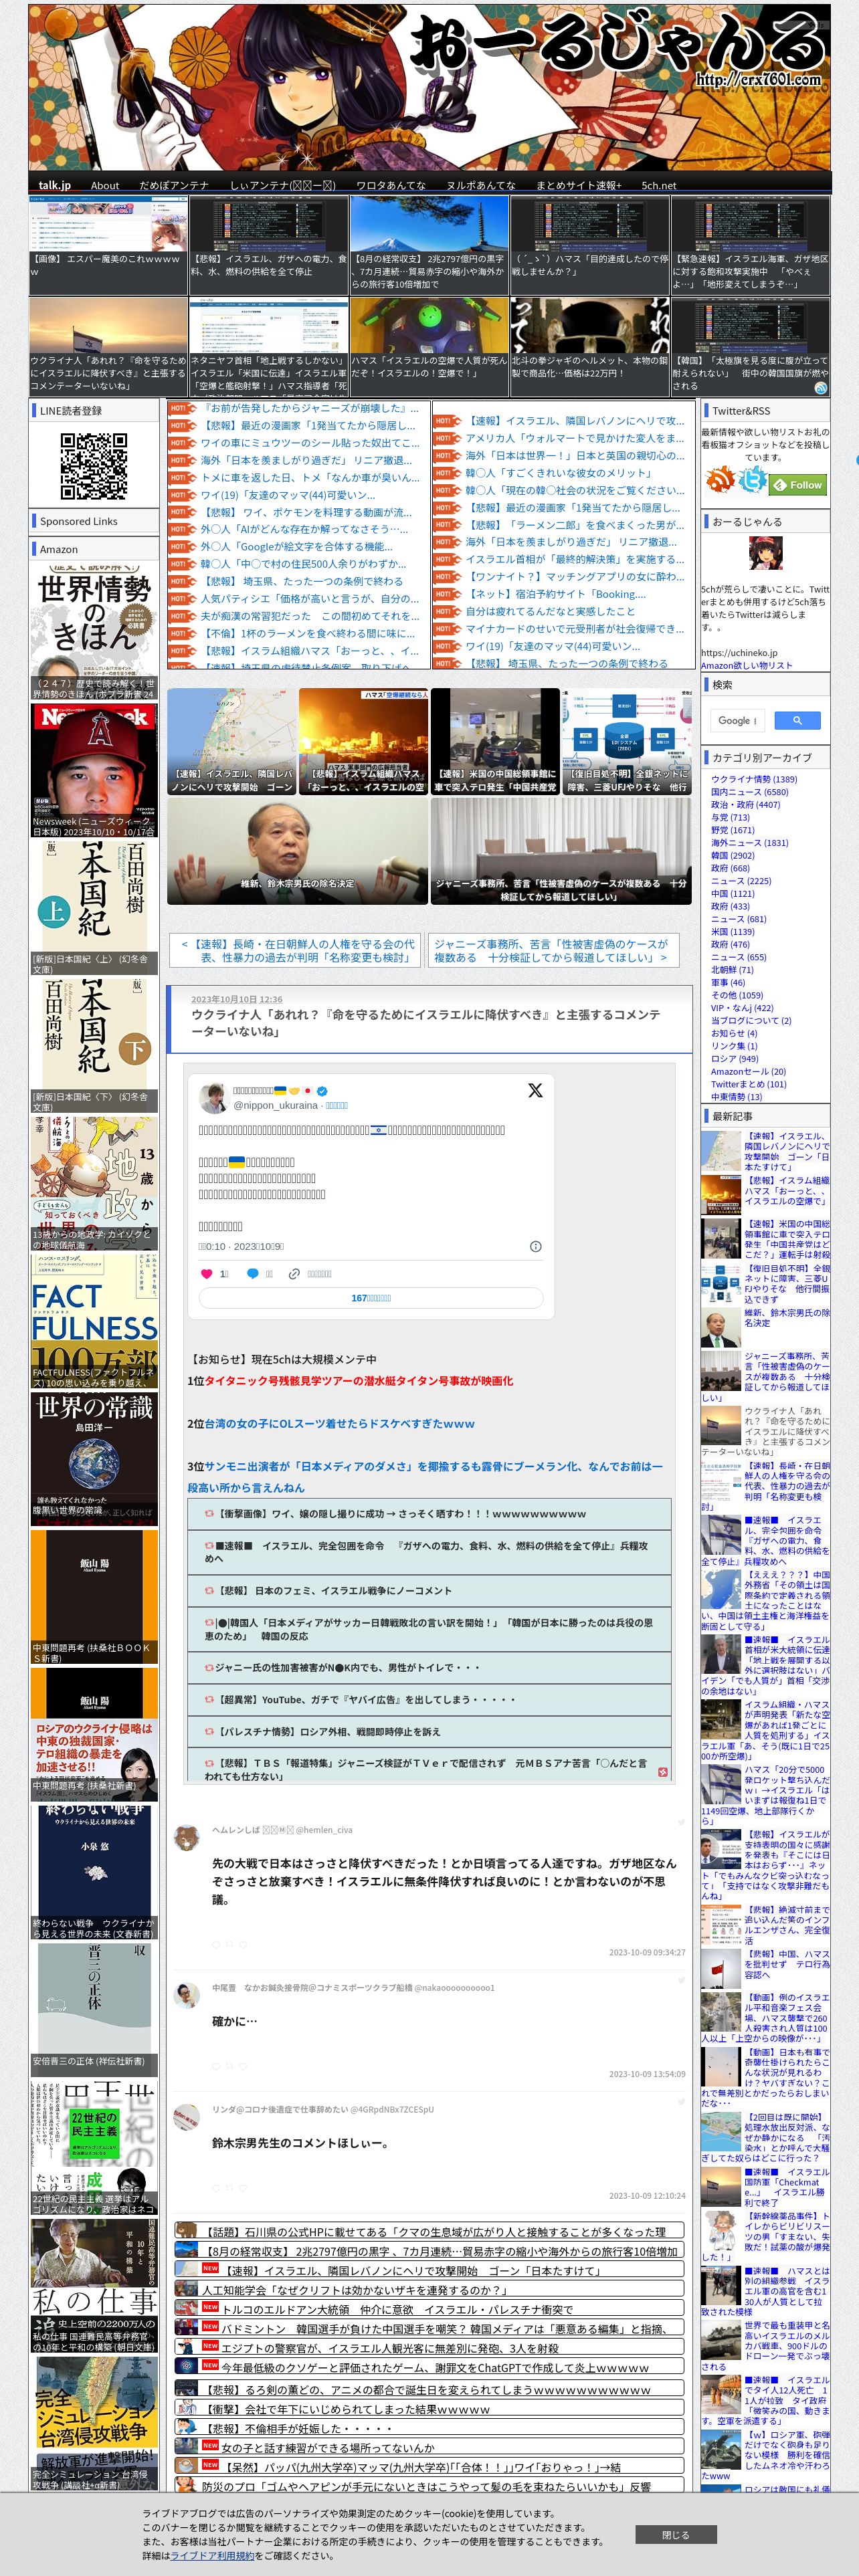Screen dimensions: 859x2576
Task: Open 北朝鮮 (71) category
Action: (732, 970)
